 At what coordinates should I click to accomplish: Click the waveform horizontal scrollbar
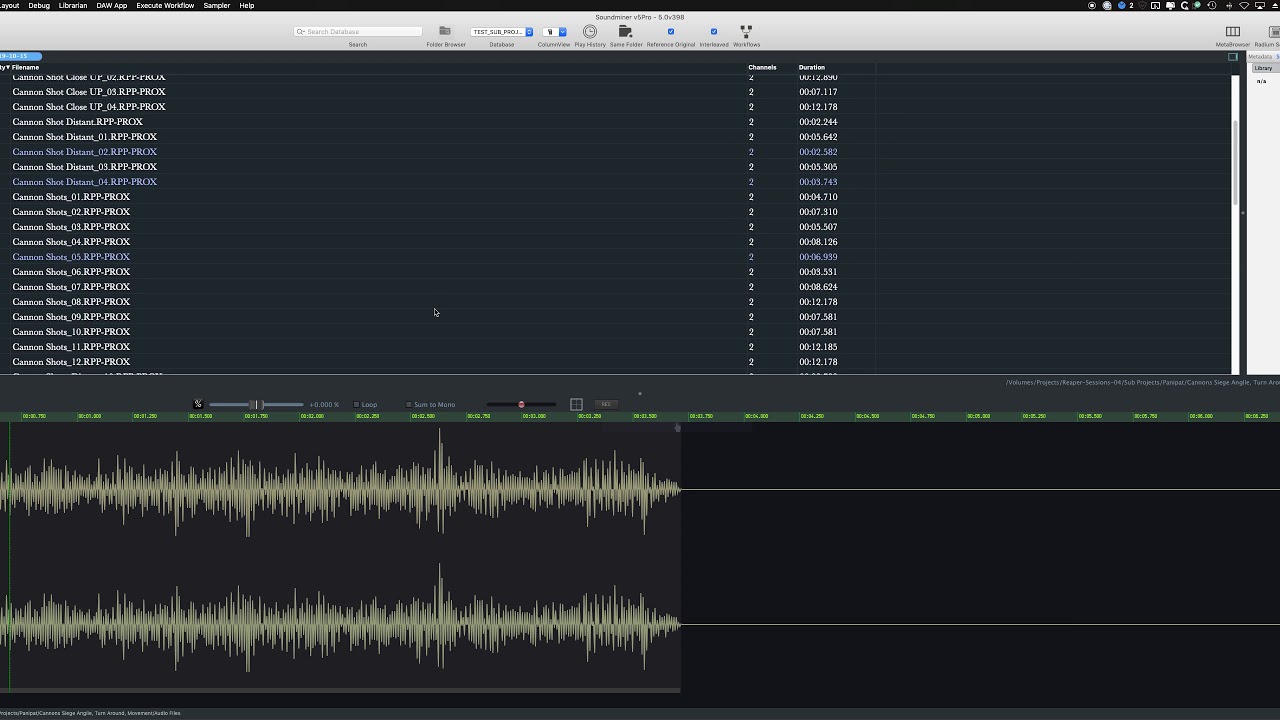(x=340, y=690)
